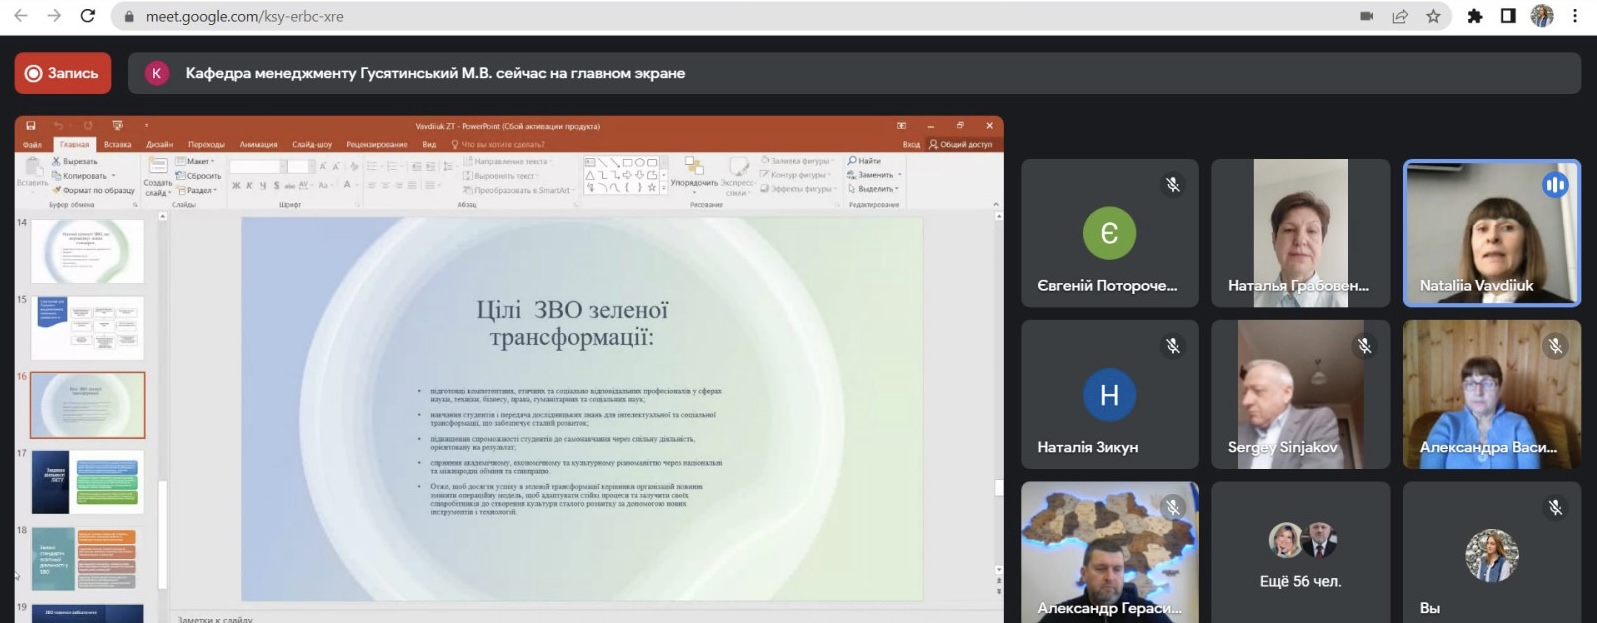Toggle italic К formatting
This screenshot has height=623, width=1597.
[249, 185]
